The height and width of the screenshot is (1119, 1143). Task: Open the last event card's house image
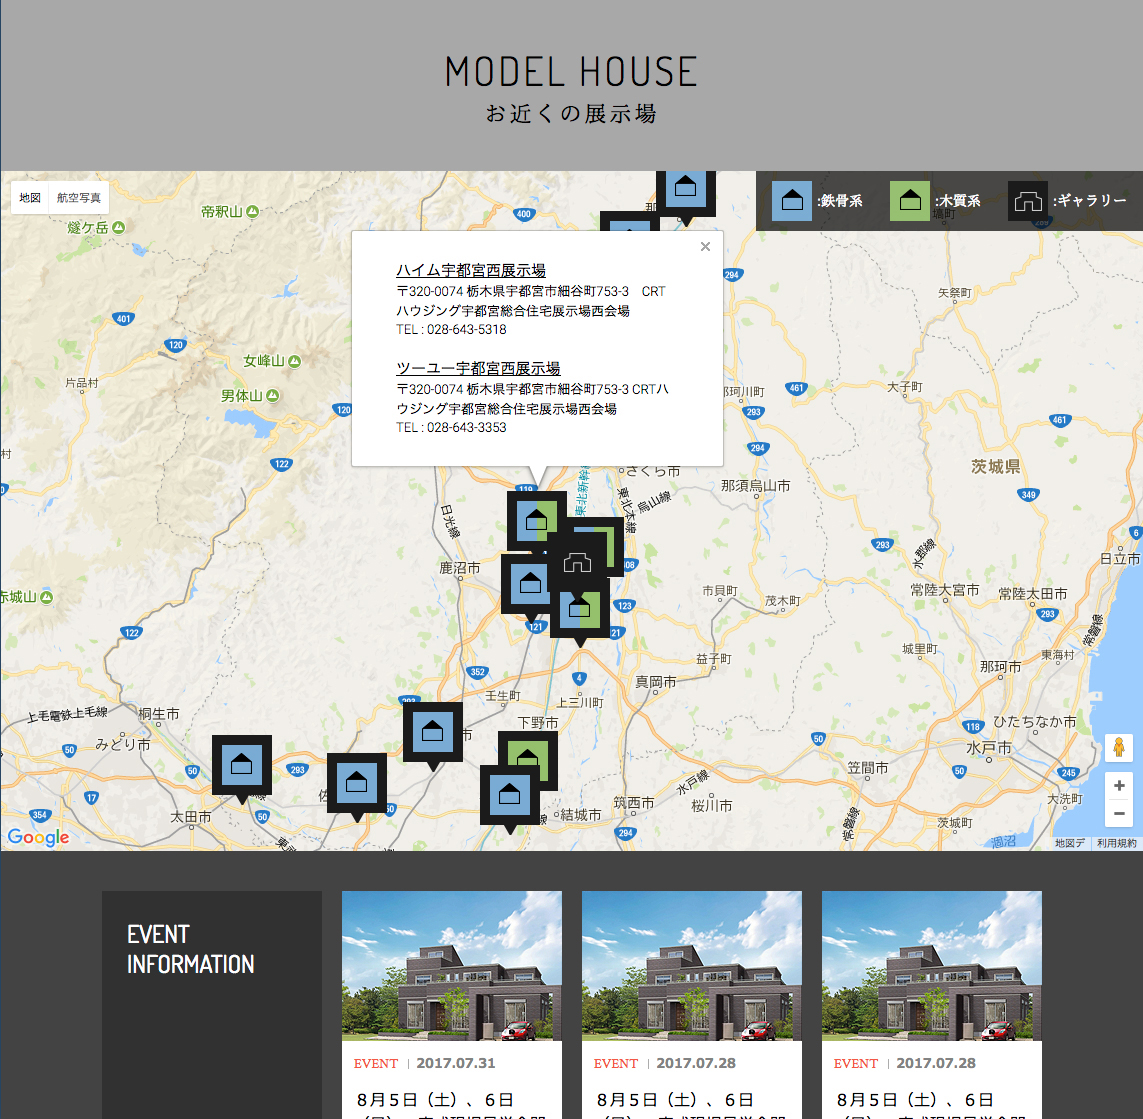(932, 966)
